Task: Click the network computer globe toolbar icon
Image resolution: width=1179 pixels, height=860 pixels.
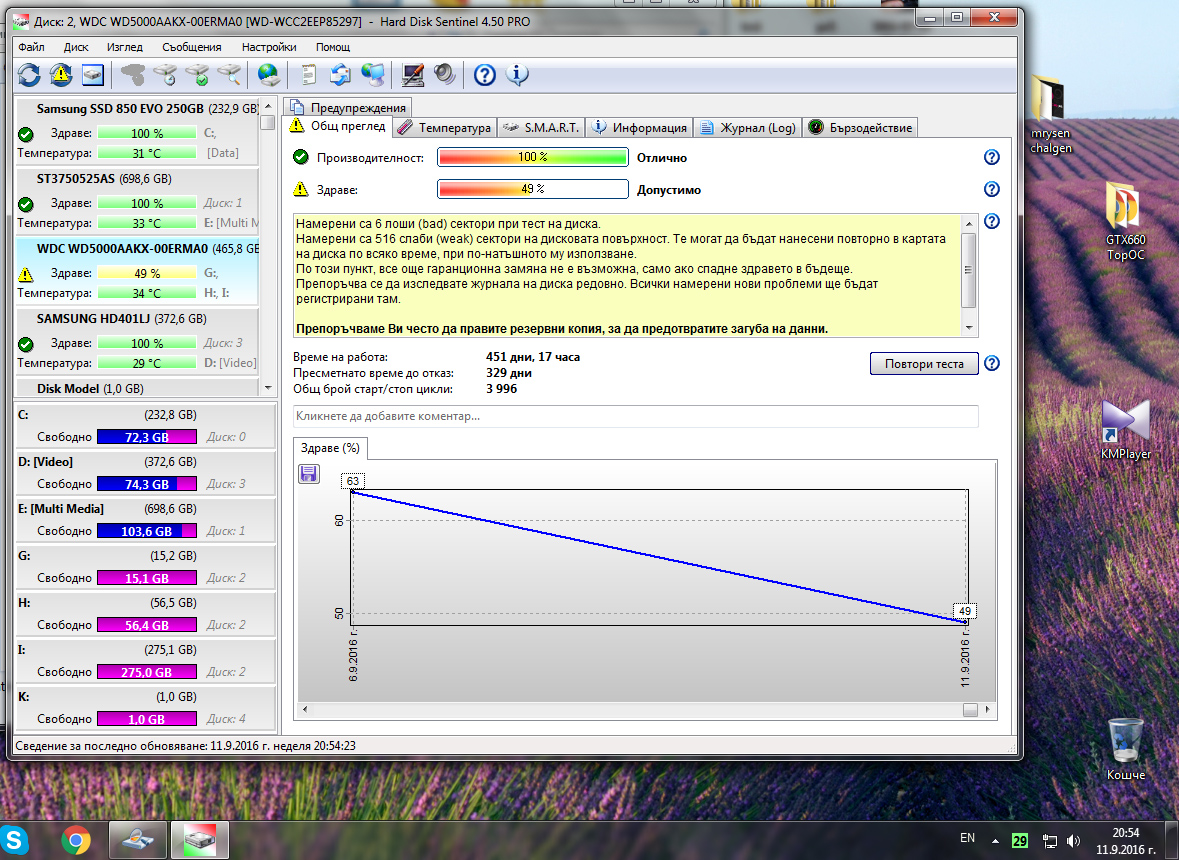Action: tap(373, 74)
